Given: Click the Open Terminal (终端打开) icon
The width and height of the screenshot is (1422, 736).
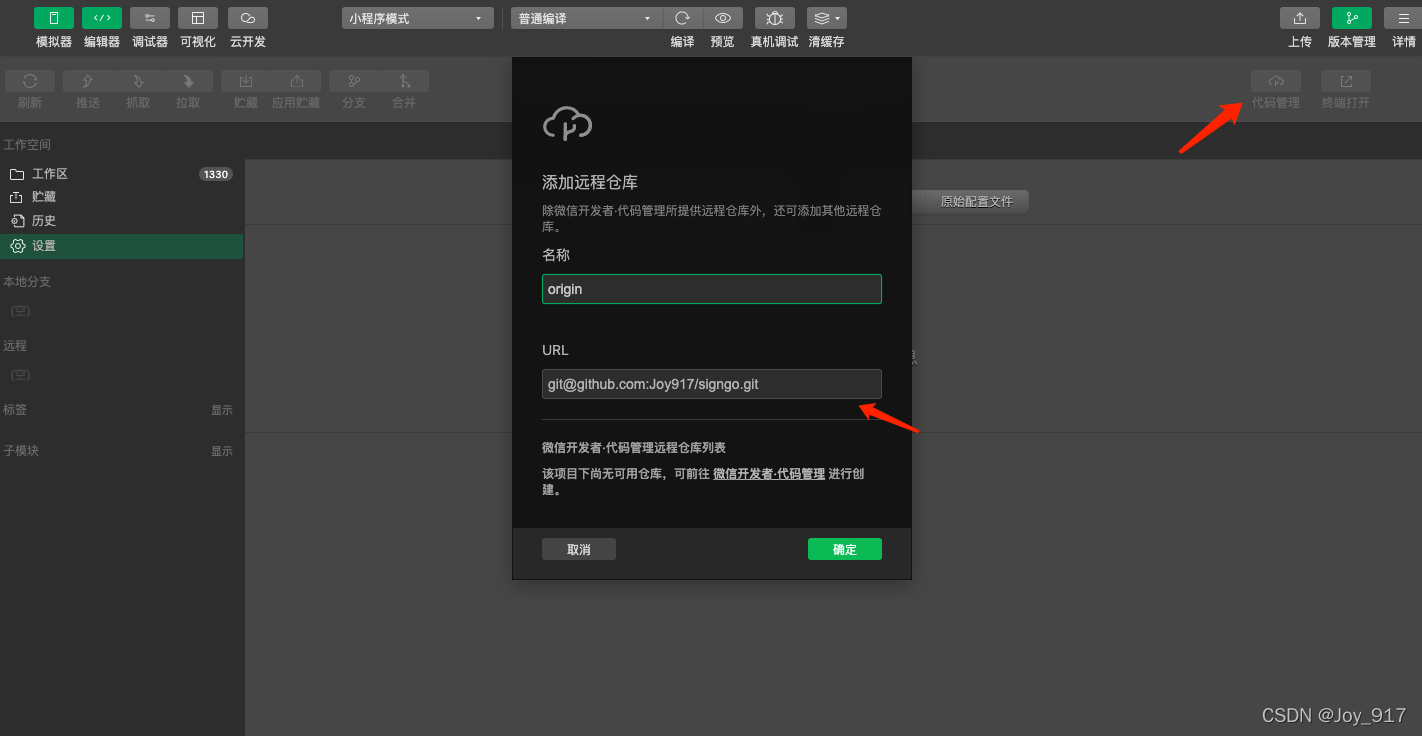Looking at the screenshot, I should click(x=1346, y=81).
